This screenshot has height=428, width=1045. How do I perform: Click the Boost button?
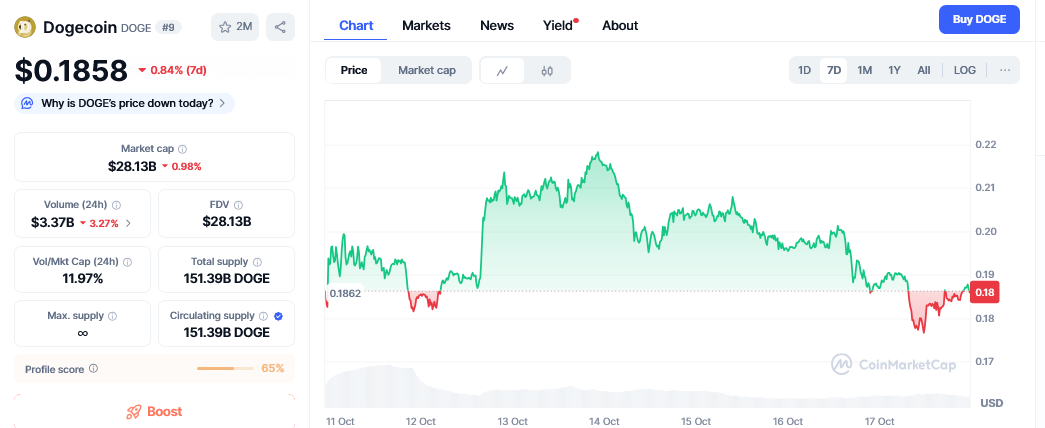click(x=154, y=411)
